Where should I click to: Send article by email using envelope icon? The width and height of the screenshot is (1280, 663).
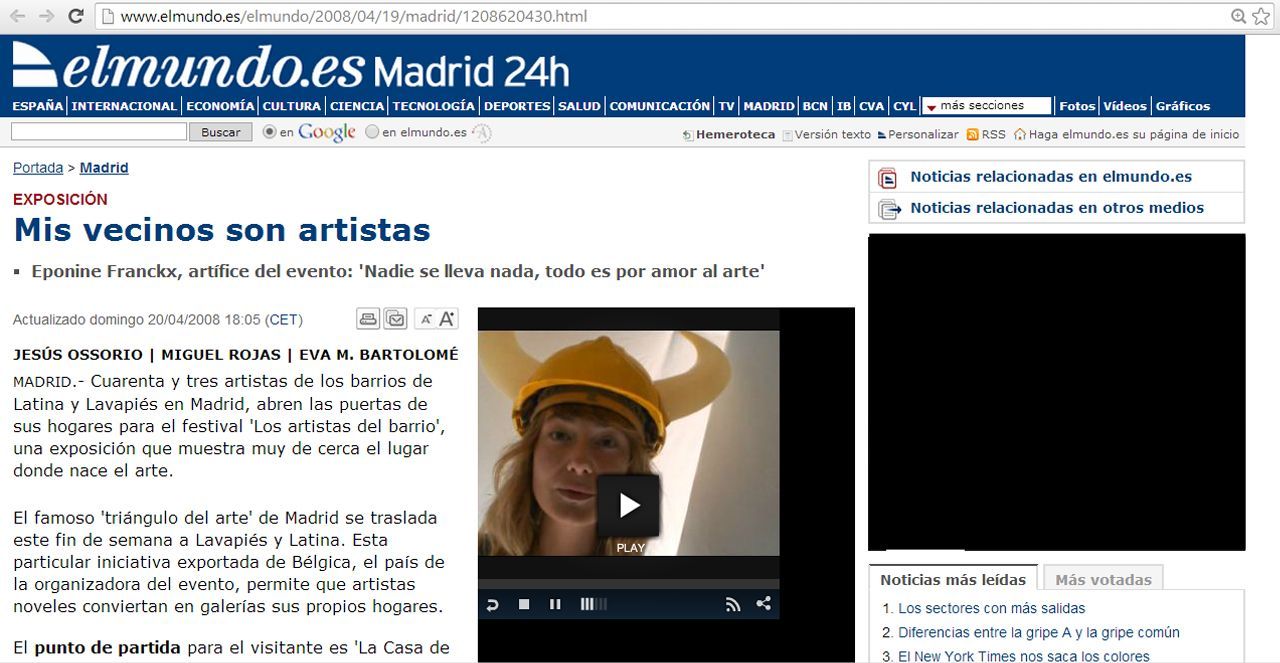tap(395, 319)
